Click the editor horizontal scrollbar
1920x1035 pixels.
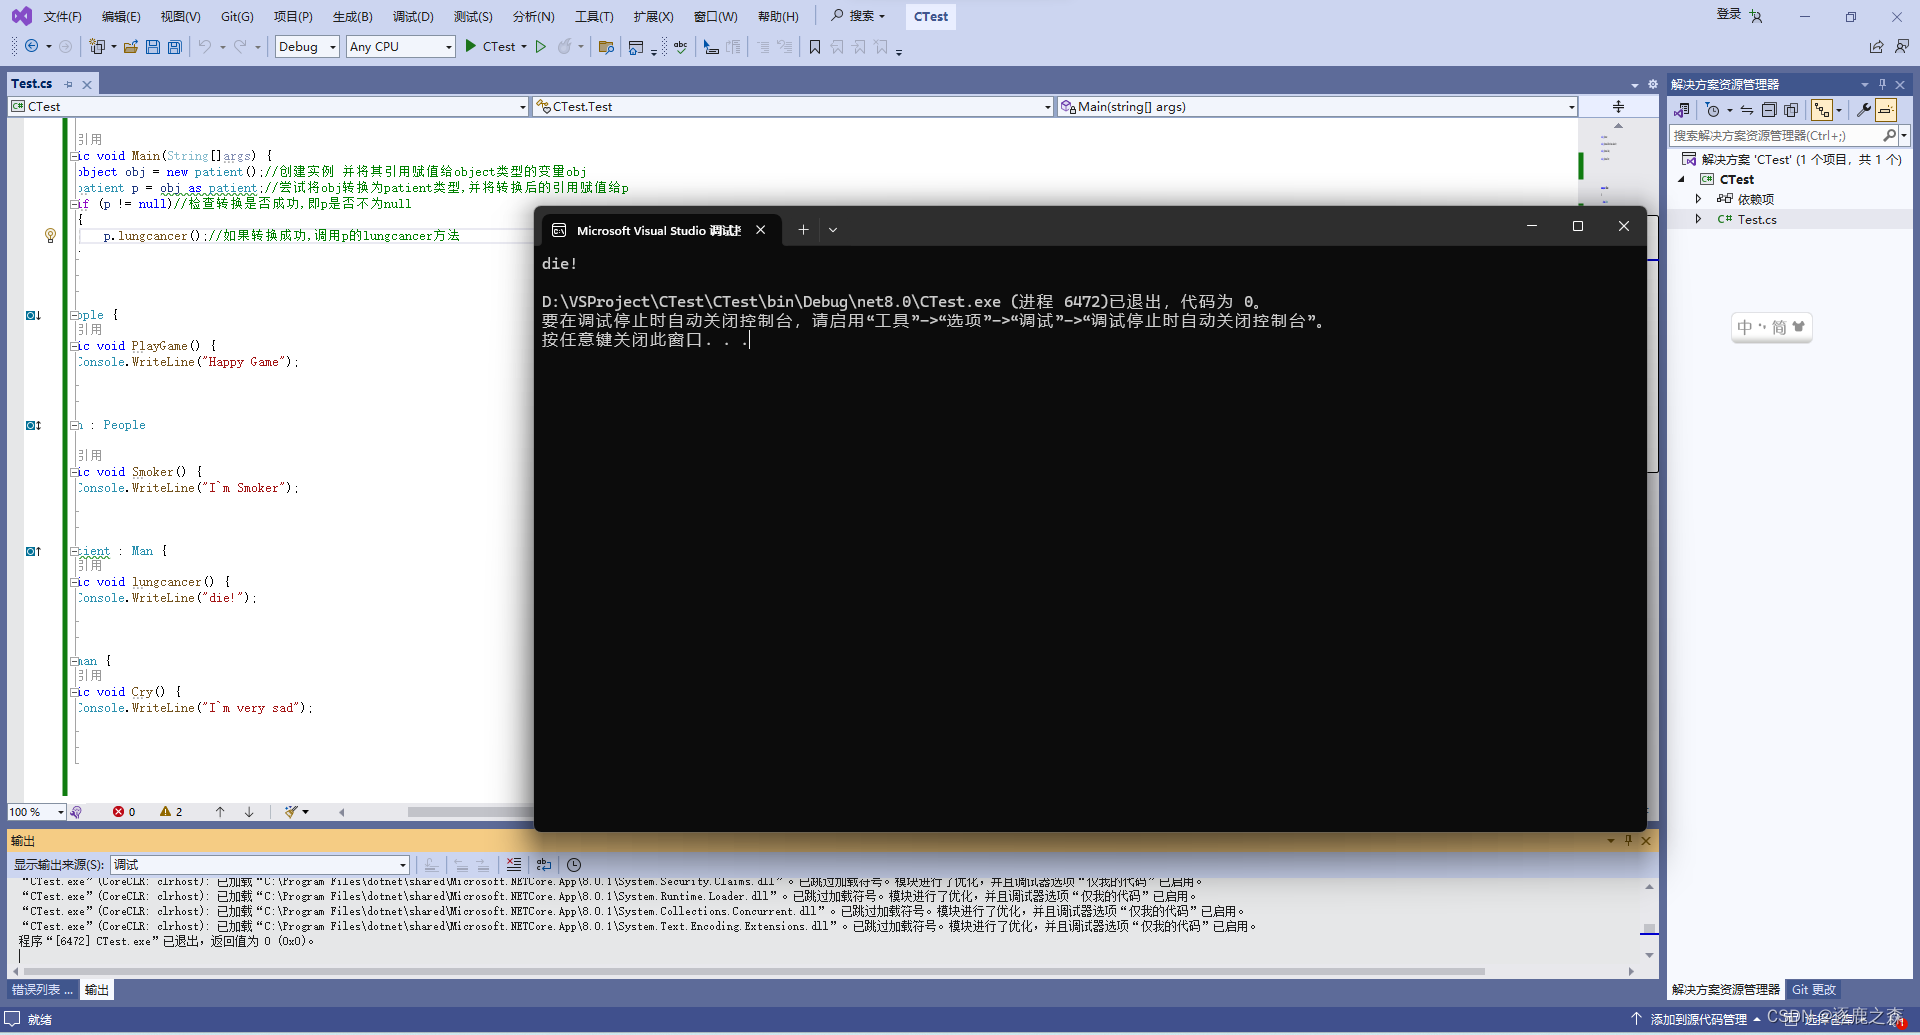point(470,812)
